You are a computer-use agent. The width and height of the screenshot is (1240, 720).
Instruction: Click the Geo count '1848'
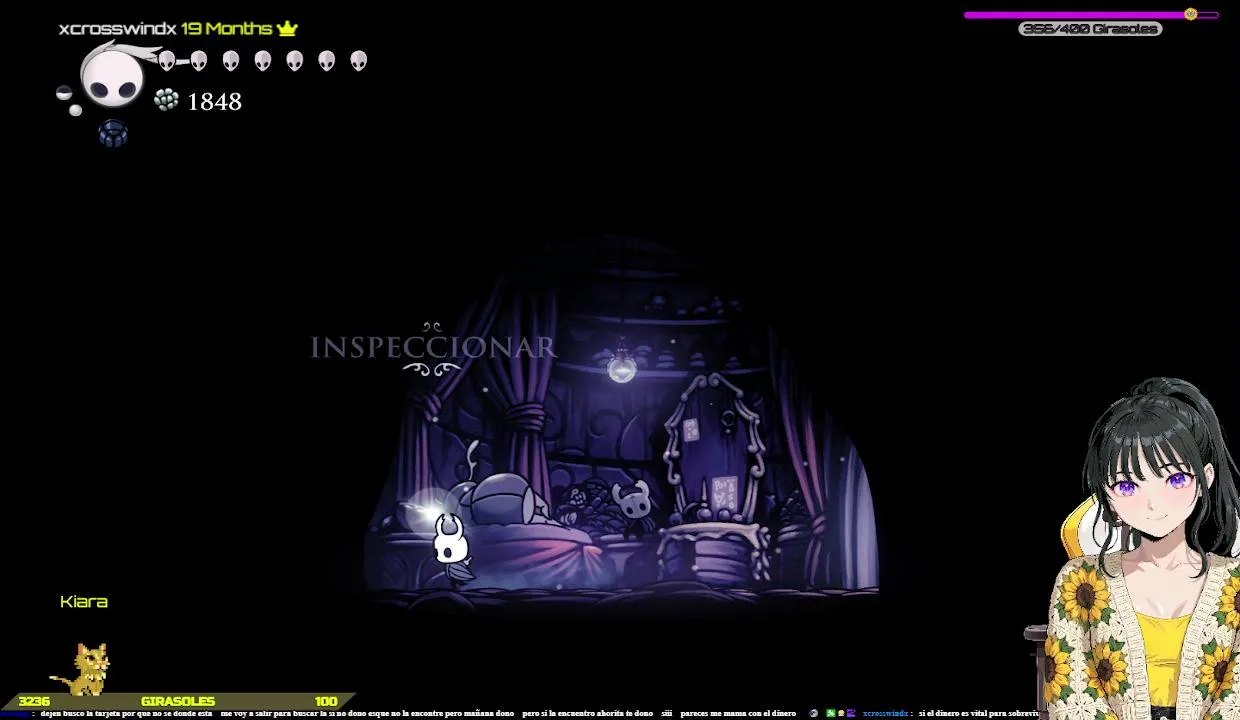click(x=214, y=101)
